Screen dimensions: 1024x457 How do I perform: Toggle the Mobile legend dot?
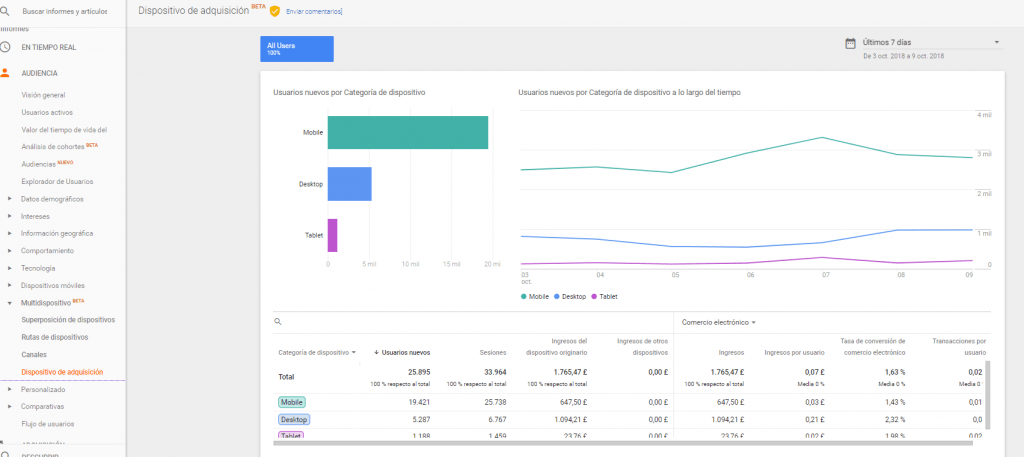(x=524, y=296)
